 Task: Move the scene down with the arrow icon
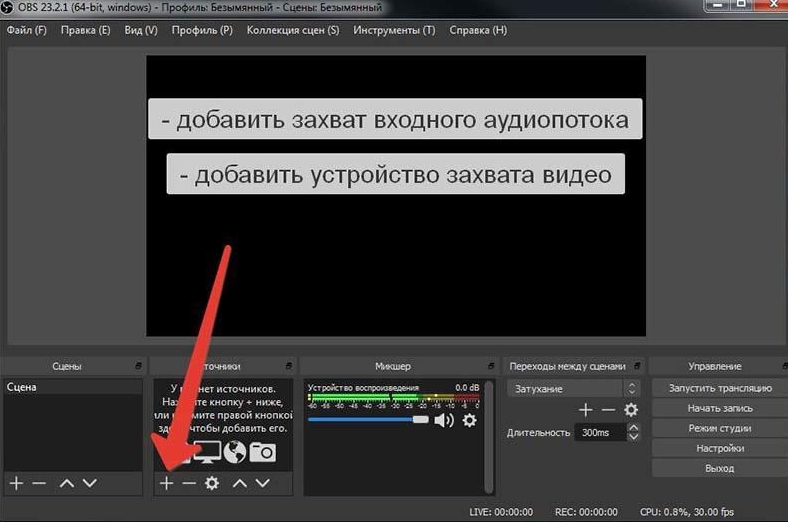click(x=90, y=483)
